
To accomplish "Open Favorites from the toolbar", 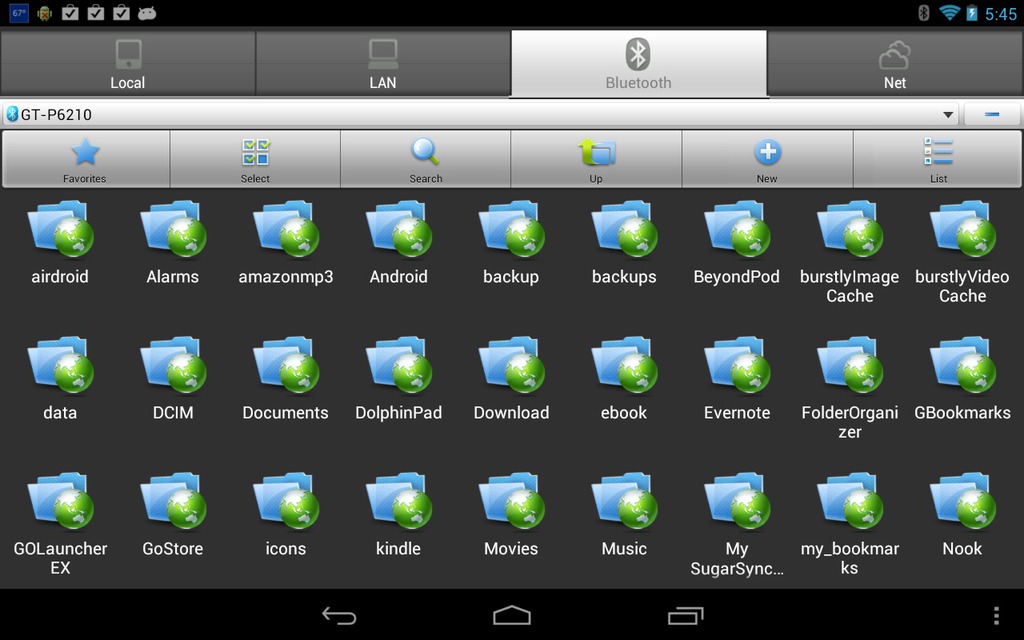I will [85, 159].
